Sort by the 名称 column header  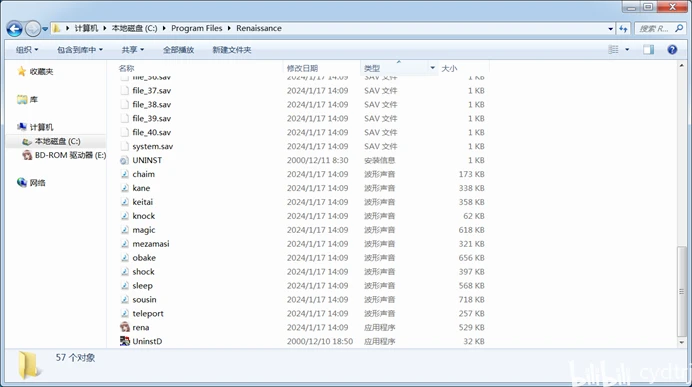pyautogui.click(x=126, y=68)
